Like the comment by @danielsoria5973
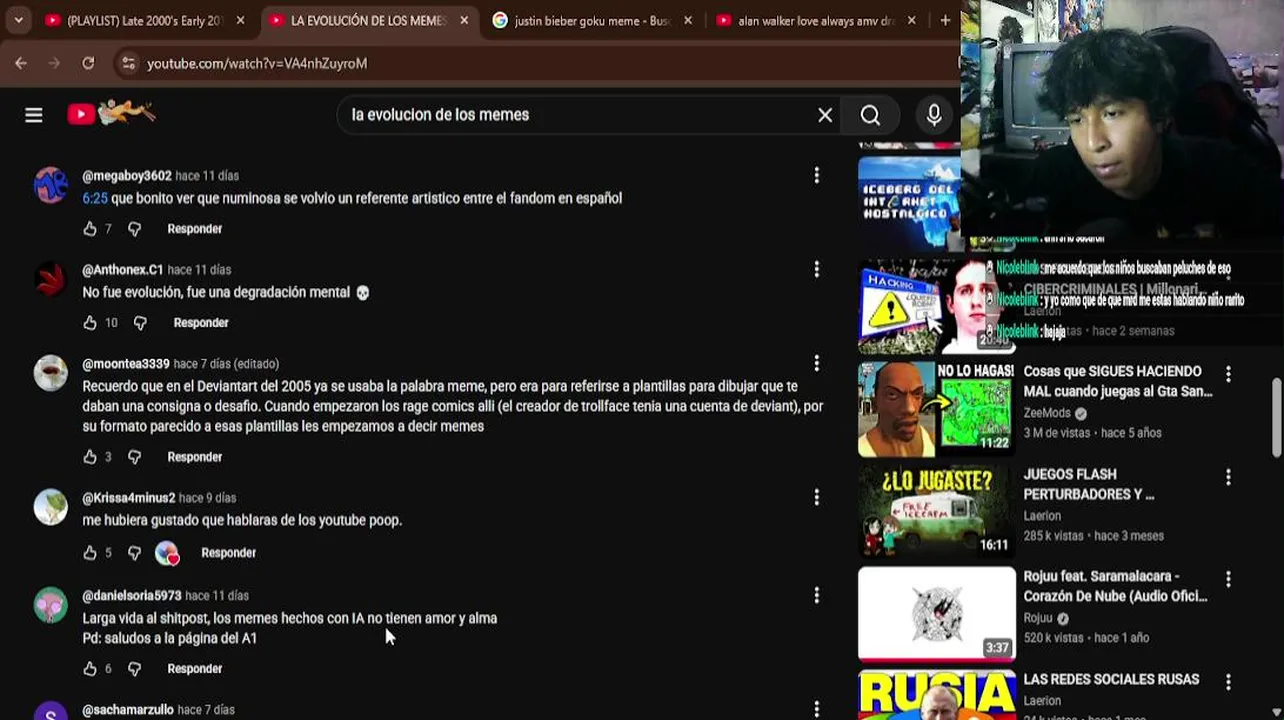This screenshot has height=720, width=1284. click(90, 669)
